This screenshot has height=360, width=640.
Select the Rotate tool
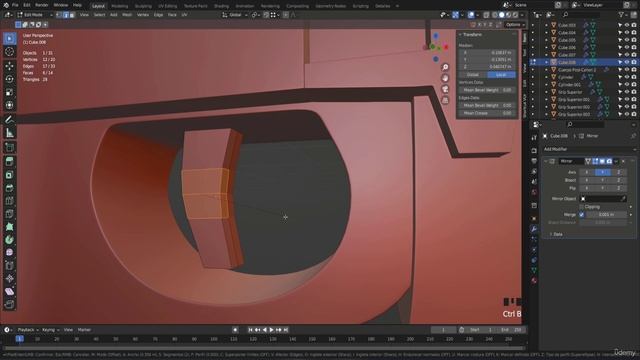pyautogui.click(x=9, y=79)
